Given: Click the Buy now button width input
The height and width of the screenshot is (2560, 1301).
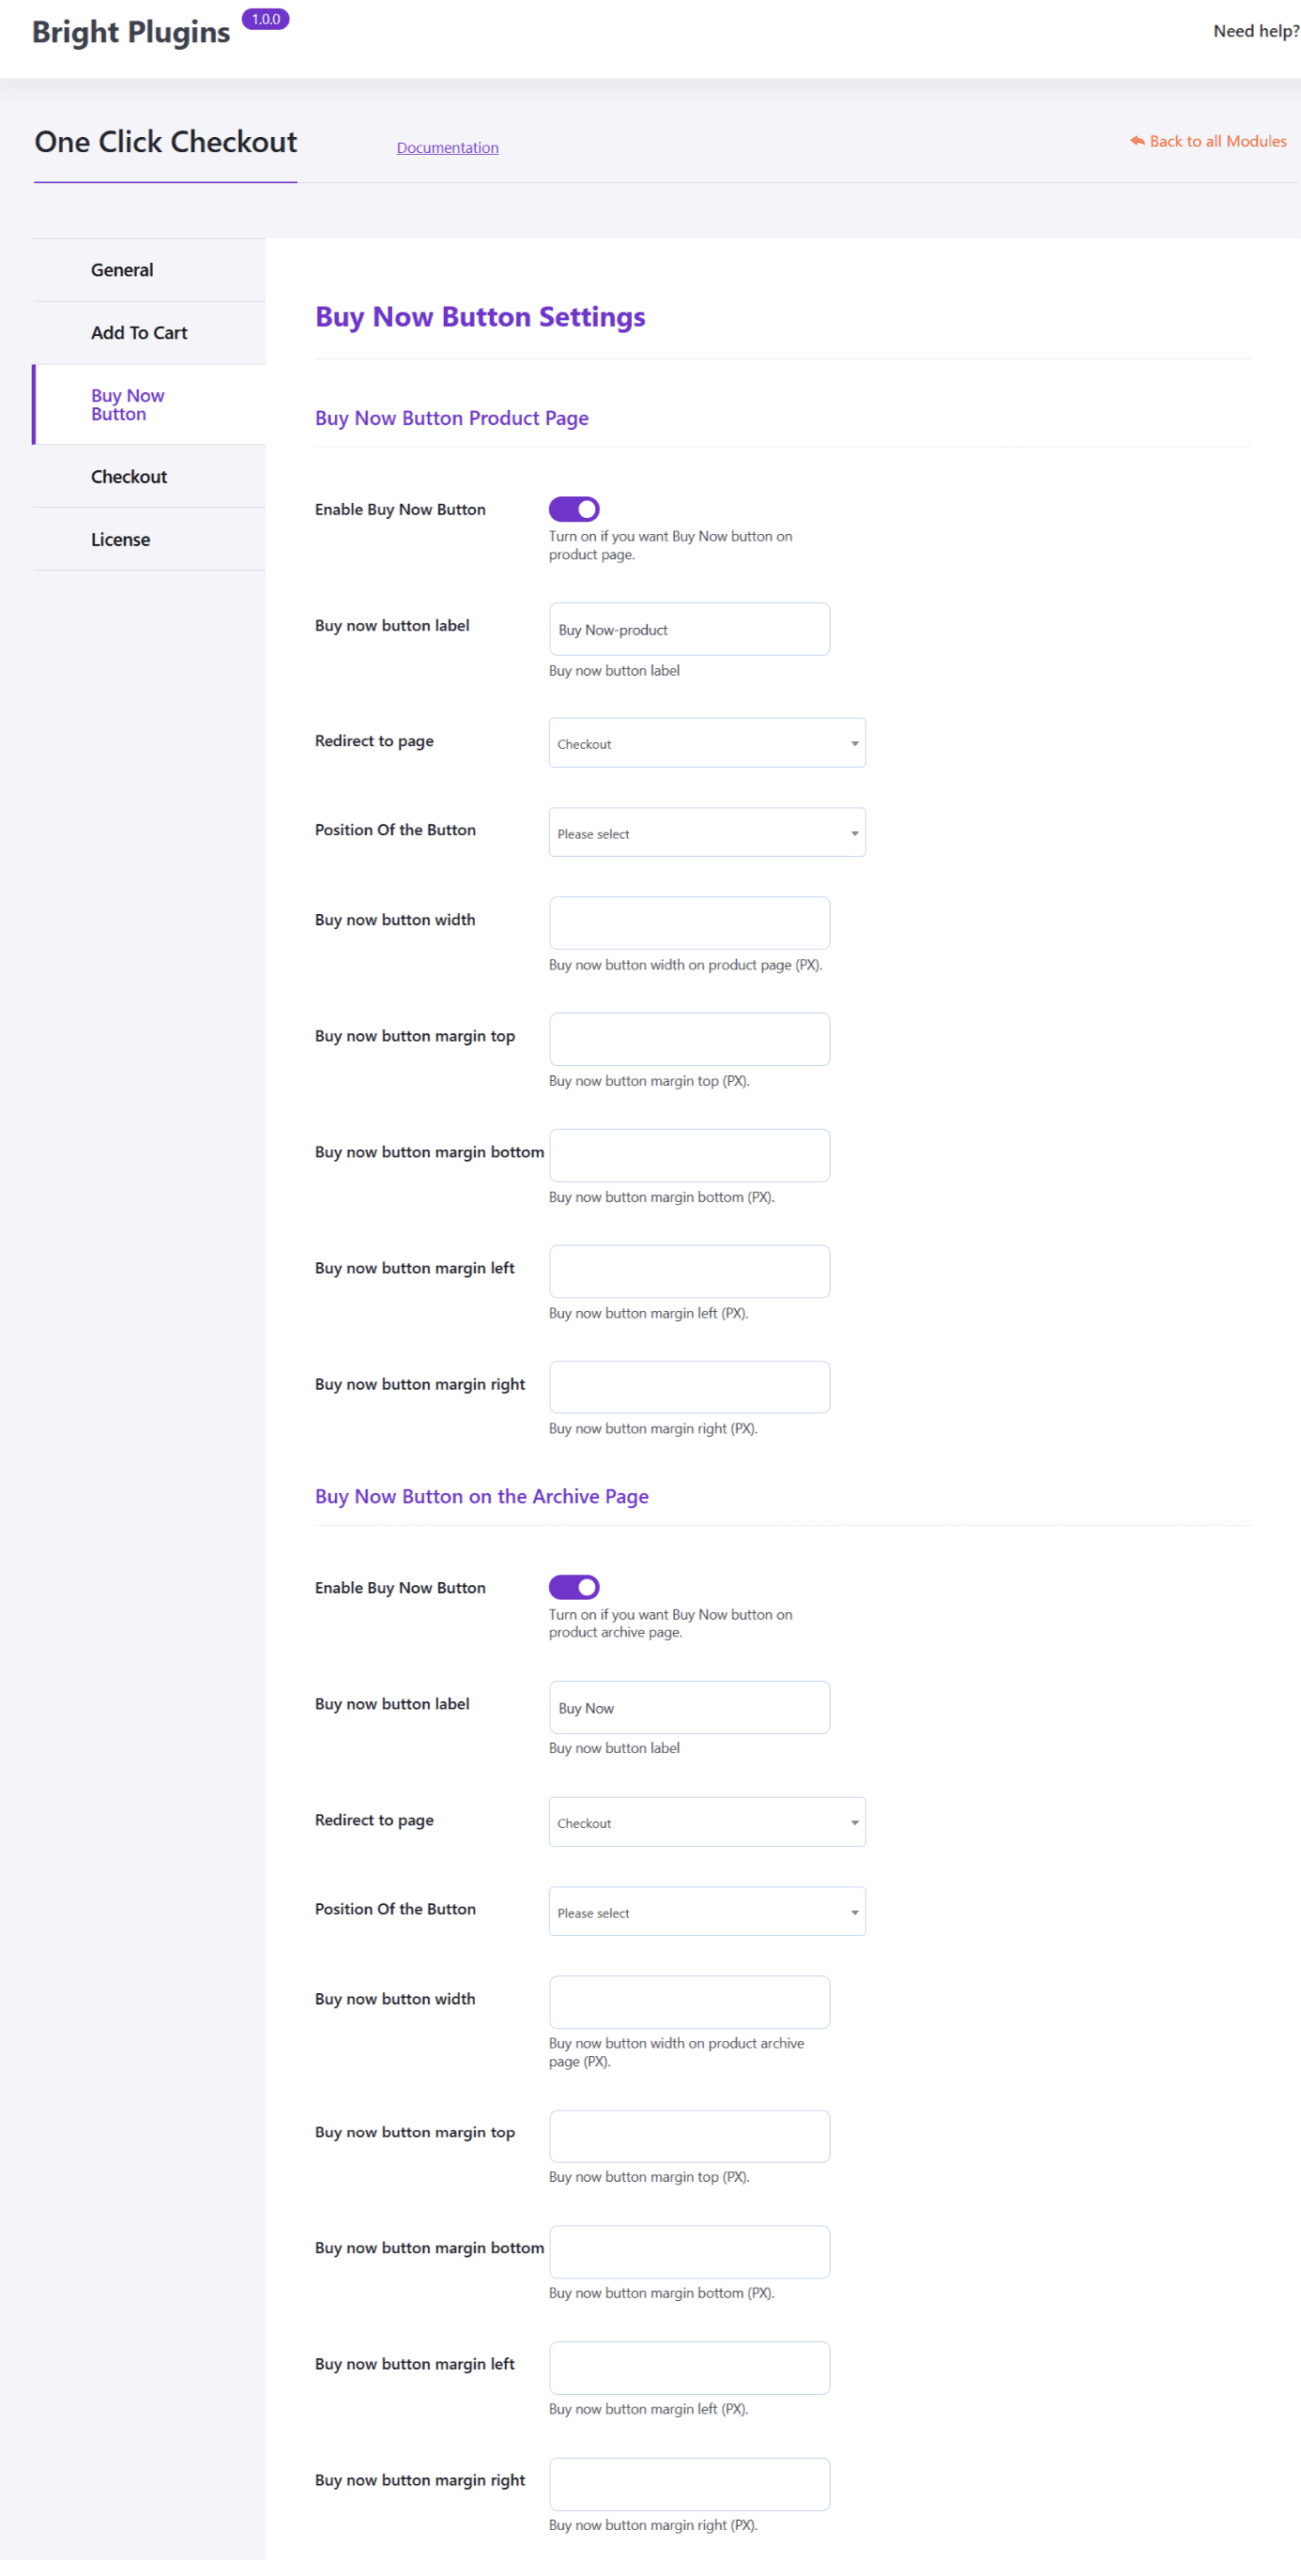Looking at the screenshot, I should tap(689, 922).
